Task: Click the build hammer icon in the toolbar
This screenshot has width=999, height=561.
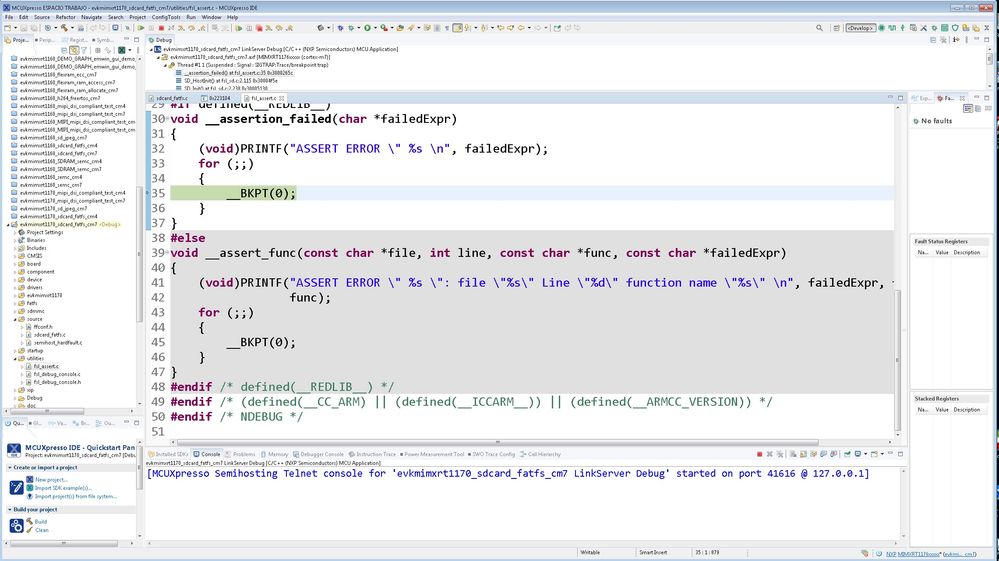Action: pyautogui.click(x=64, y=28)
